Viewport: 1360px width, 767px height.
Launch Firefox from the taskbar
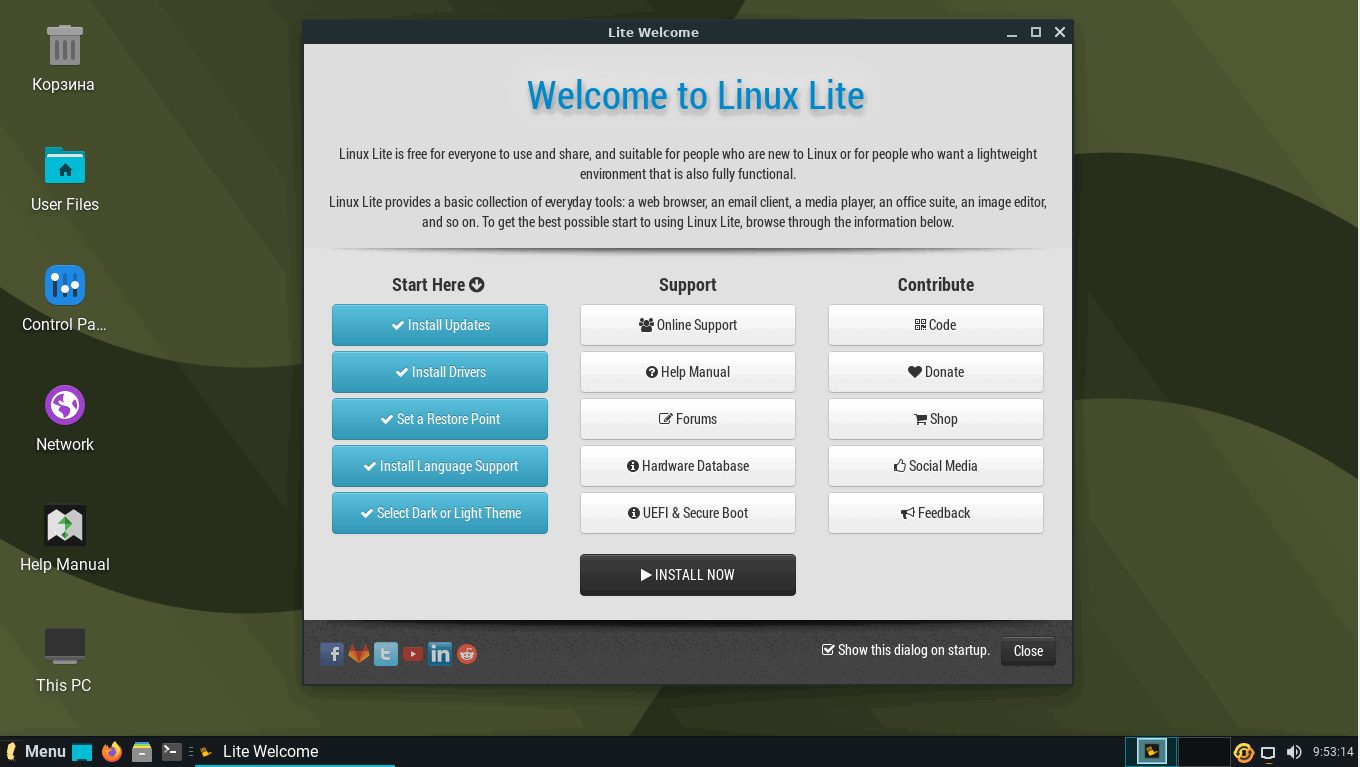click(112, 752)
